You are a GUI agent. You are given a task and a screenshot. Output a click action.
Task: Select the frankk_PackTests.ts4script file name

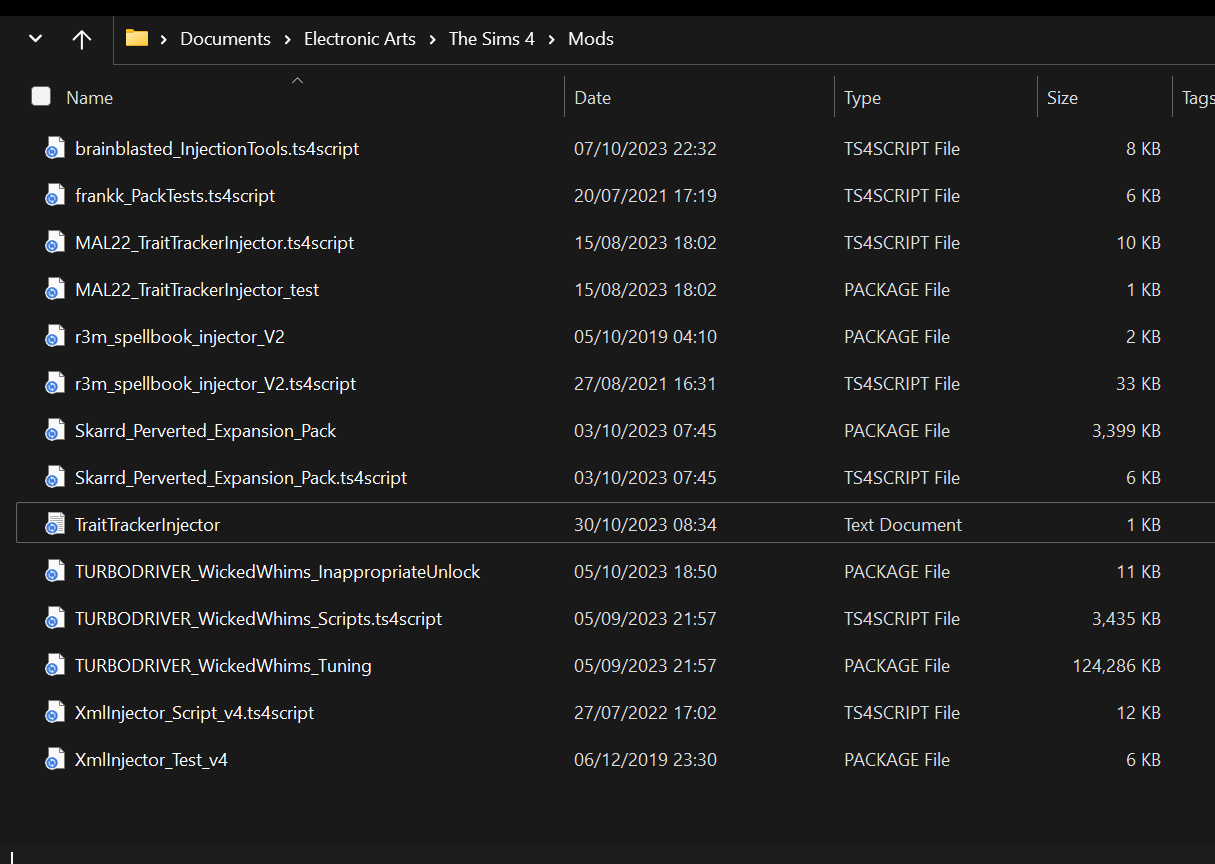[x=175, y=196]
